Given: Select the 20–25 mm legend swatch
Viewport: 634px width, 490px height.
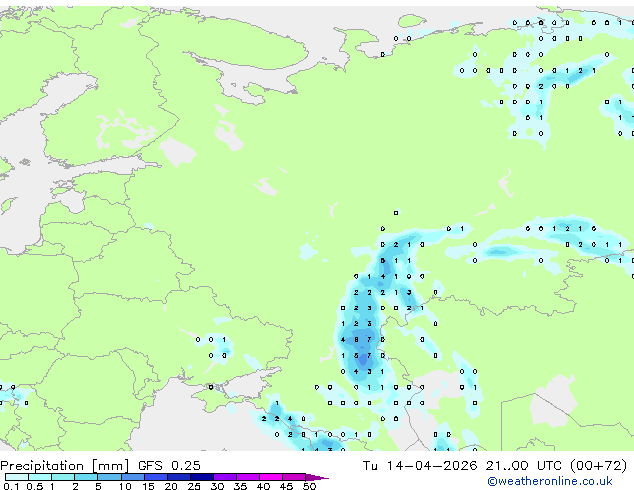Looking at the screenshot, I should pyautogui.click(x=178, y=477).
